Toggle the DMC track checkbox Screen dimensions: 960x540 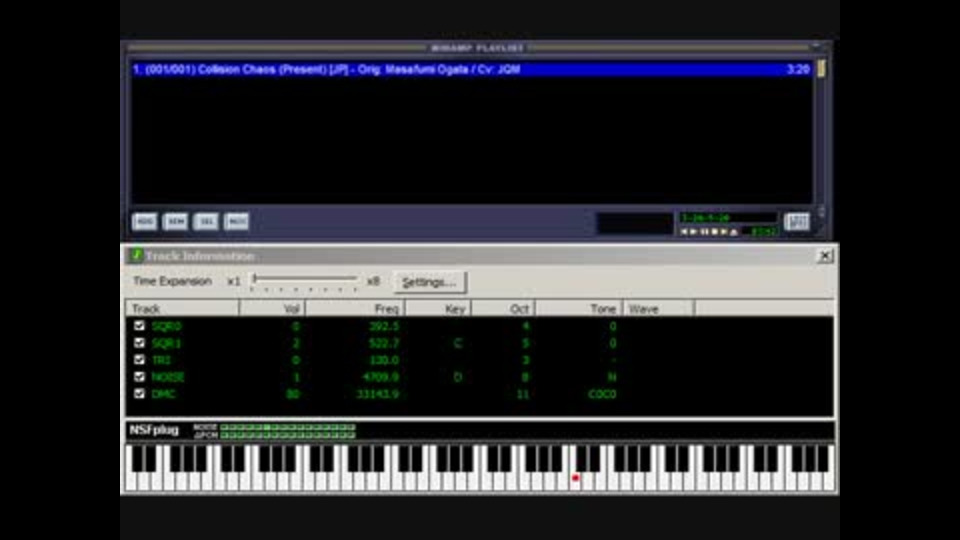point(139,394)
